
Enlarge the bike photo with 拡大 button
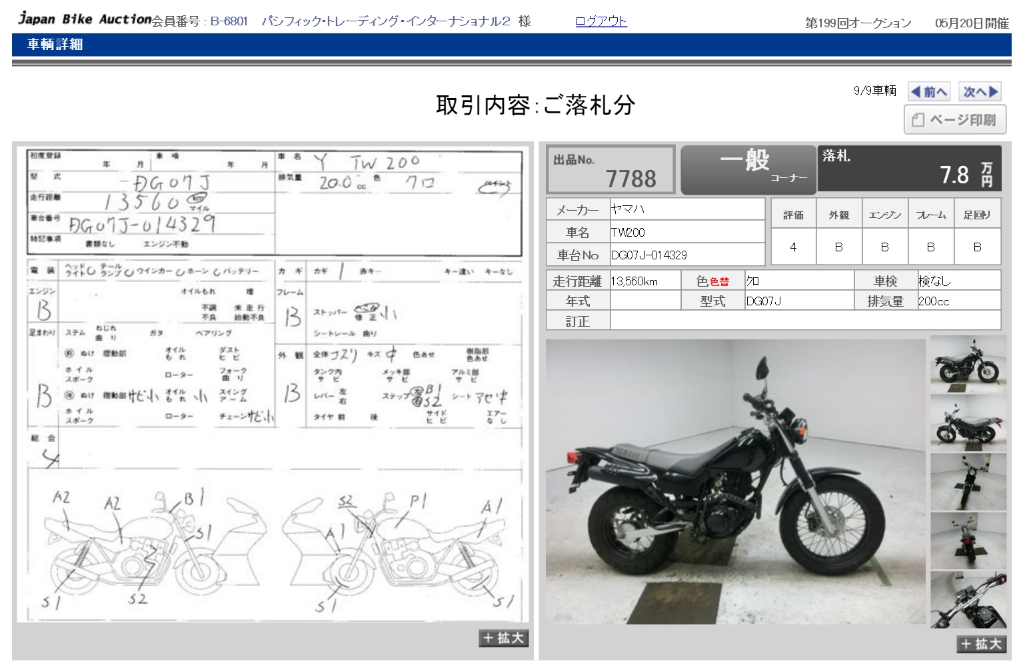tap(980, 643)
